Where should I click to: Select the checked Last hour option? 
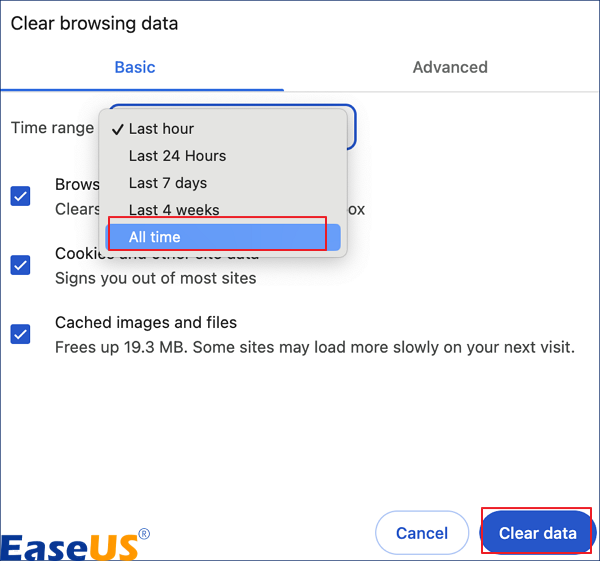(161, 129)
